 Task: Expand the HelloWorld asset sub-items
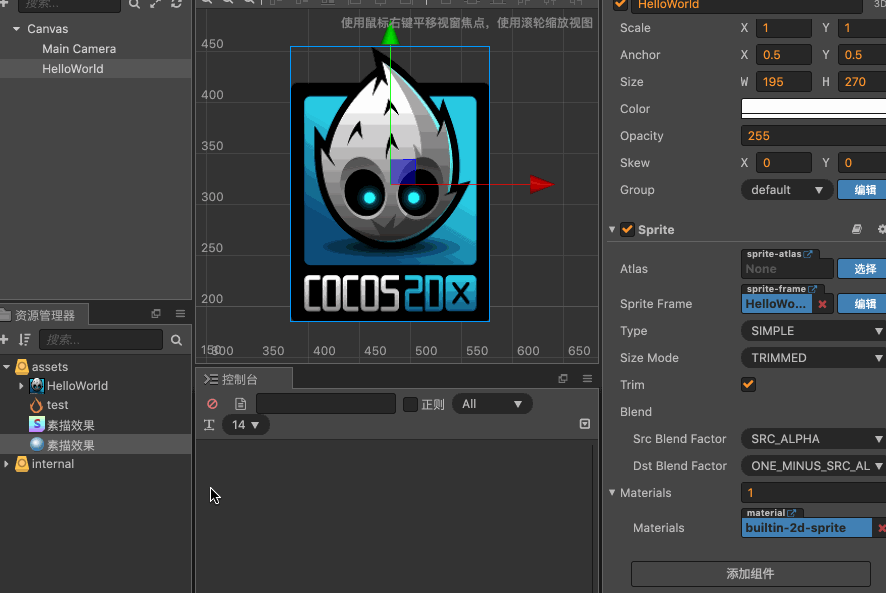tap(21, 386)
